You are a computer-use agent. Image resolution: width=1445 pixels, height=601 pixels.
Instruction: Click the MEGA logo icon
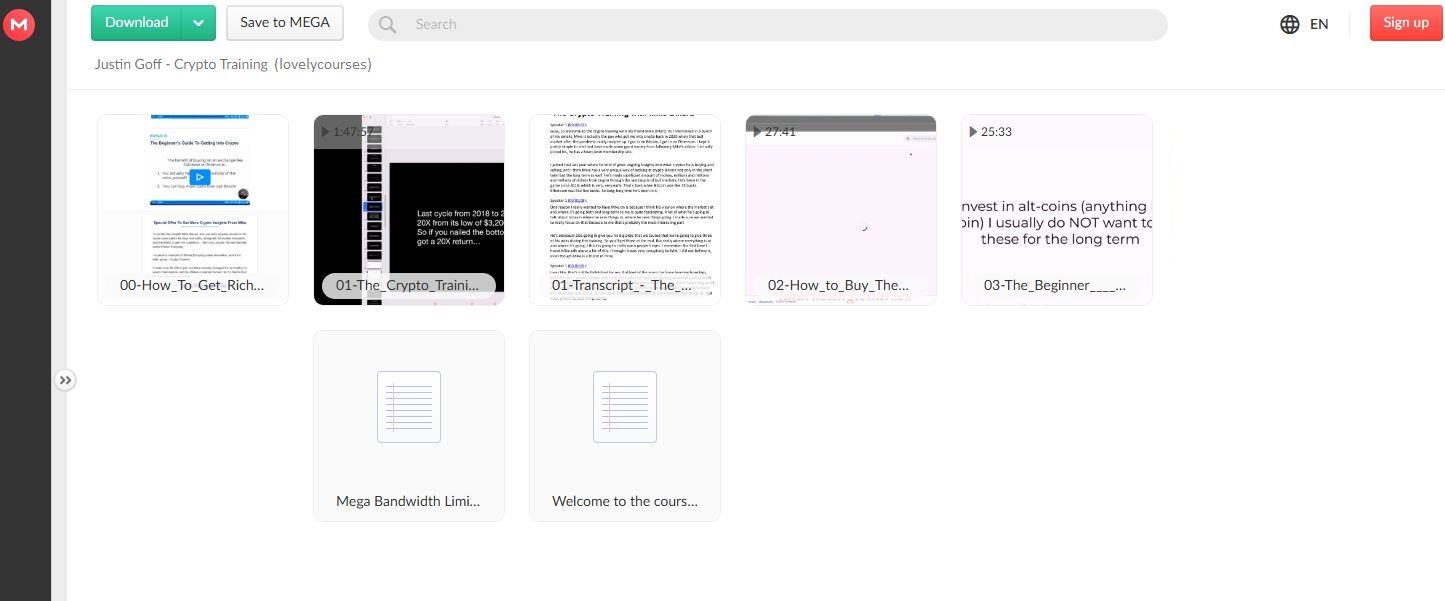coord(18,25)
